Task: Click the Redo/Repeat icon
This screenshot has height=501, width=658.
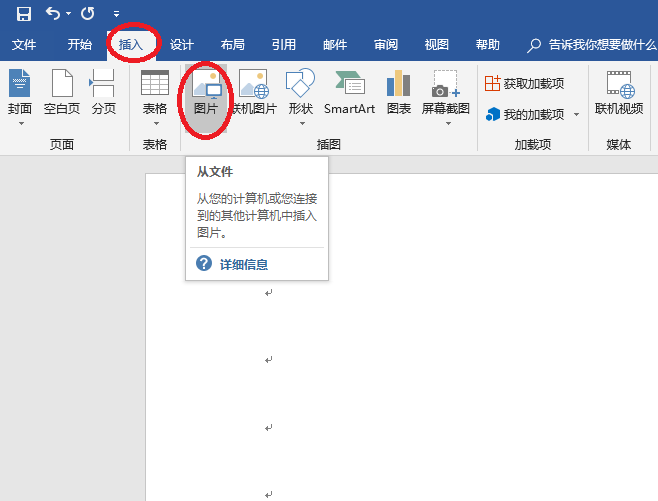Action: pyautogui.click(x=87, y=13)
